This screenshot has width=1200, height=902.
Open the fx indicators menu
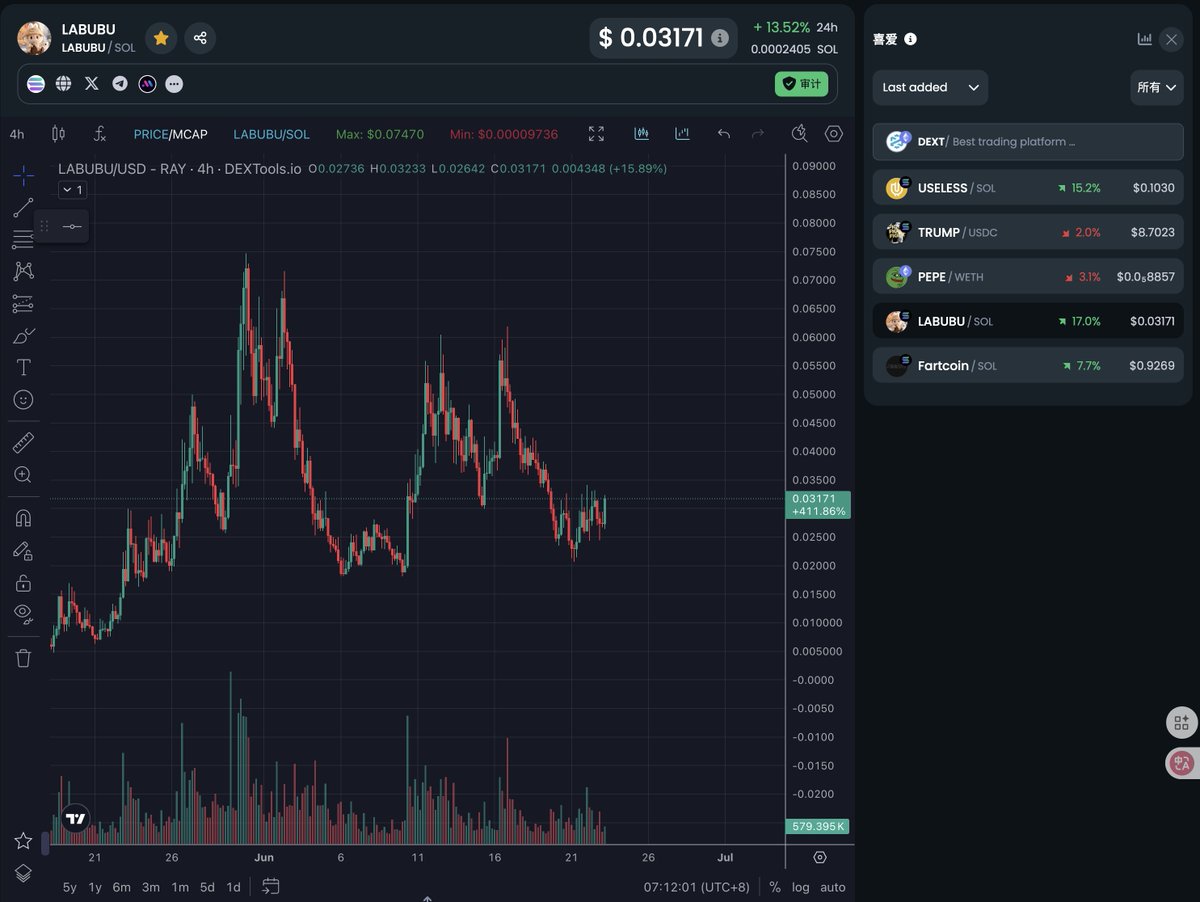point(100,134)
